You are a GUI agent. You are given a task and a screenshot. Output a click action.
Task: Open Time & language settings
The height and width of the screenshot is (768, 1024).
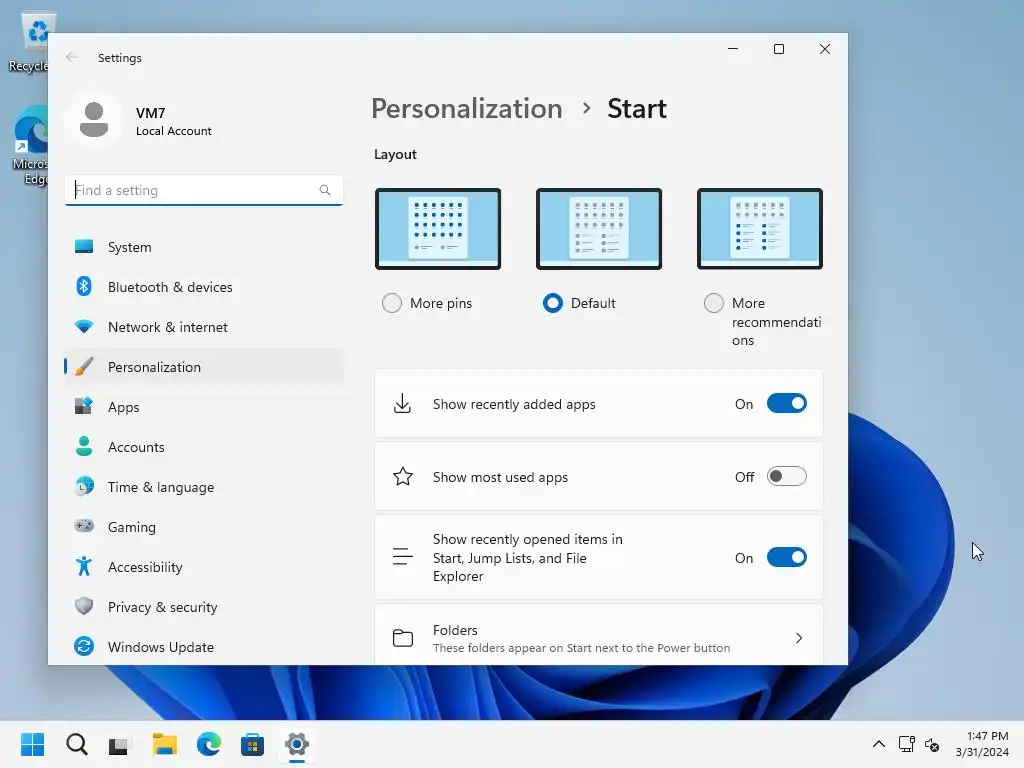[204, 487]
